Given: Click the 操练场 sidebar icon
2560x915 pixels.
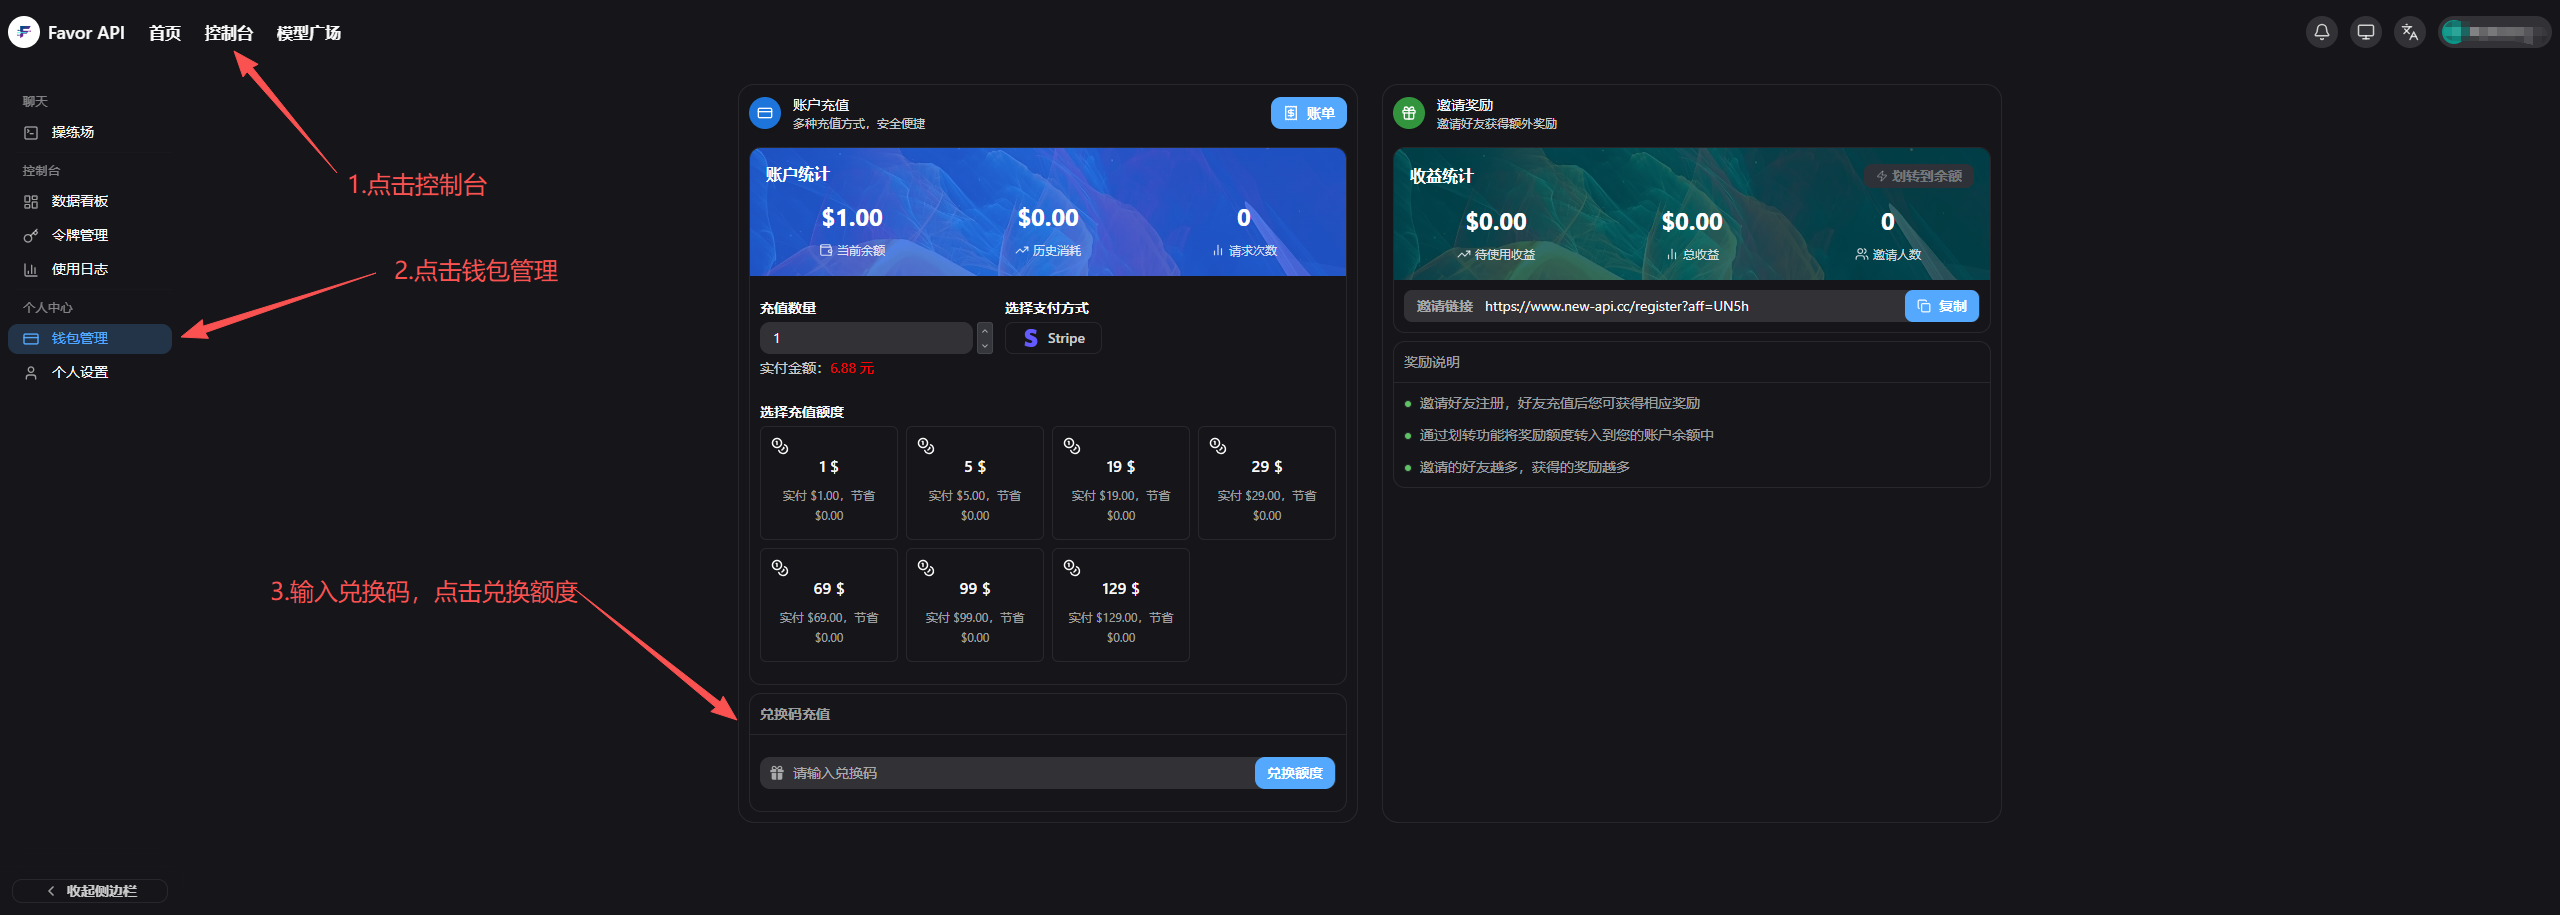Looking at the screenshot, I should click(31, 132).
